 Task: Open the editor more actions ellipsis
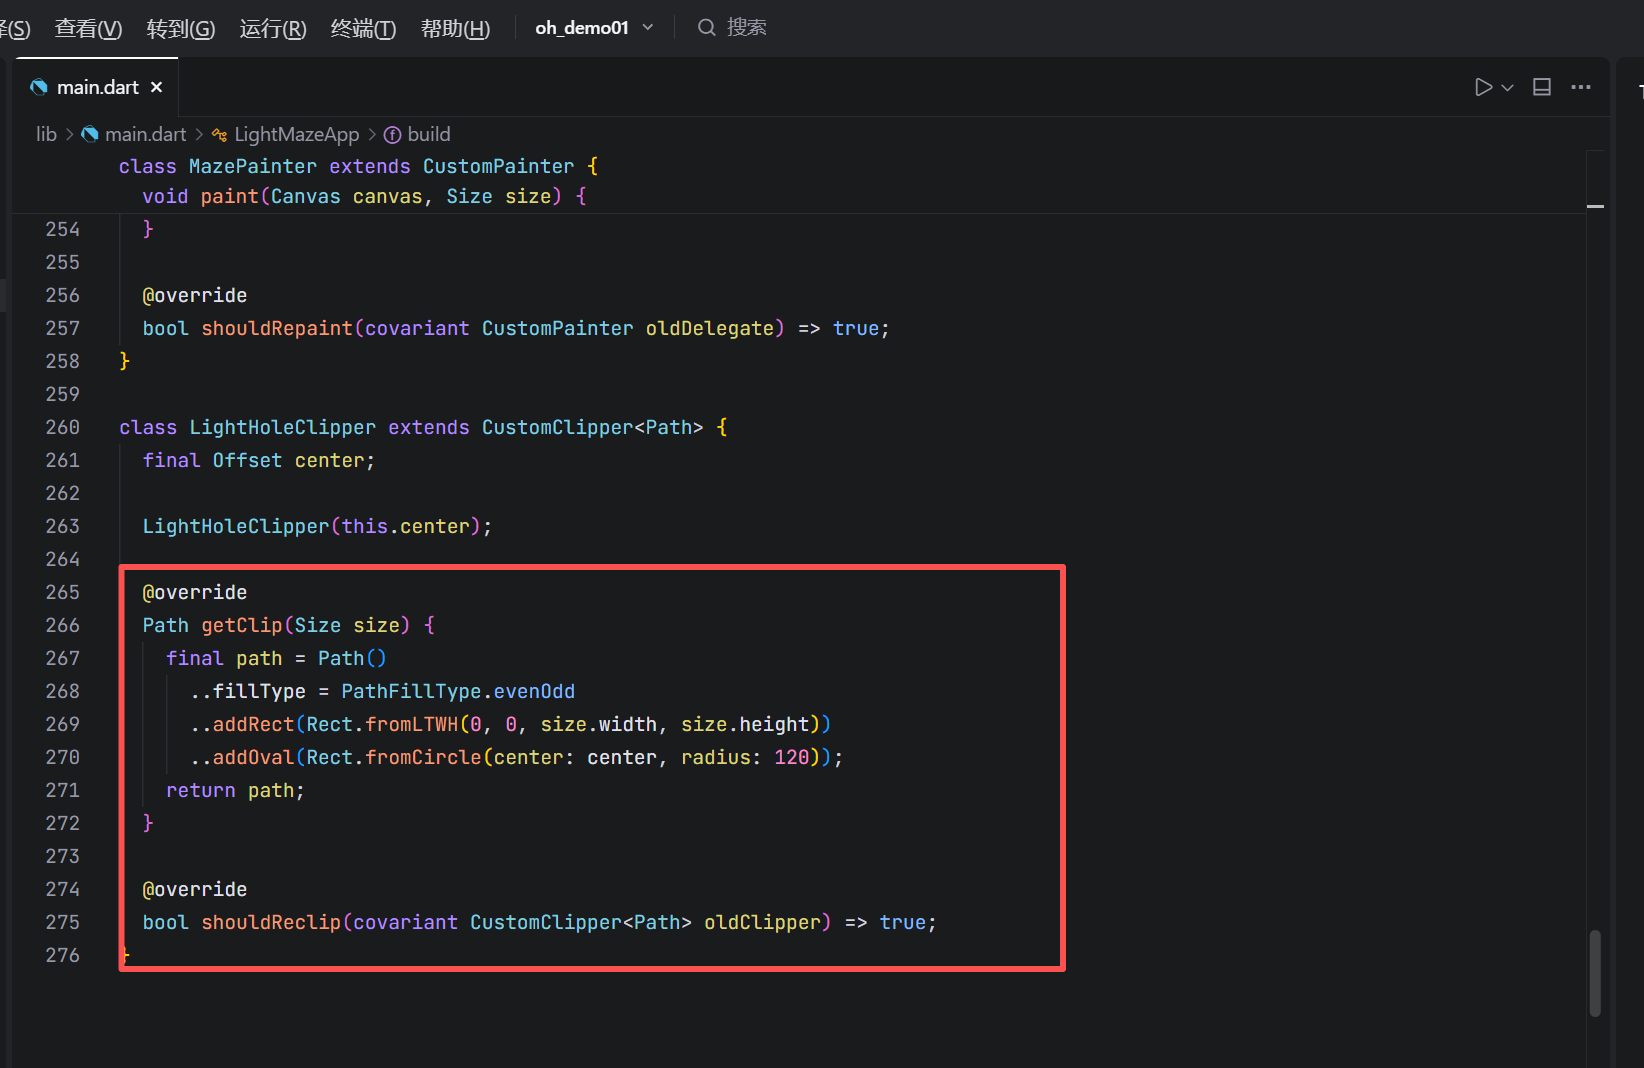click(x=1581, y=87)
